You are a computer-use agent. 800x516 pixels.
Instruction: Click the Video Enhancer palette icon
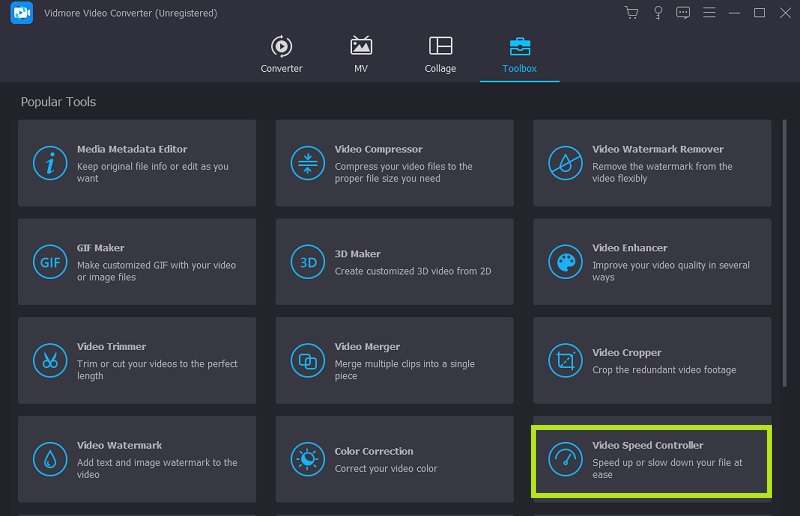564,262
